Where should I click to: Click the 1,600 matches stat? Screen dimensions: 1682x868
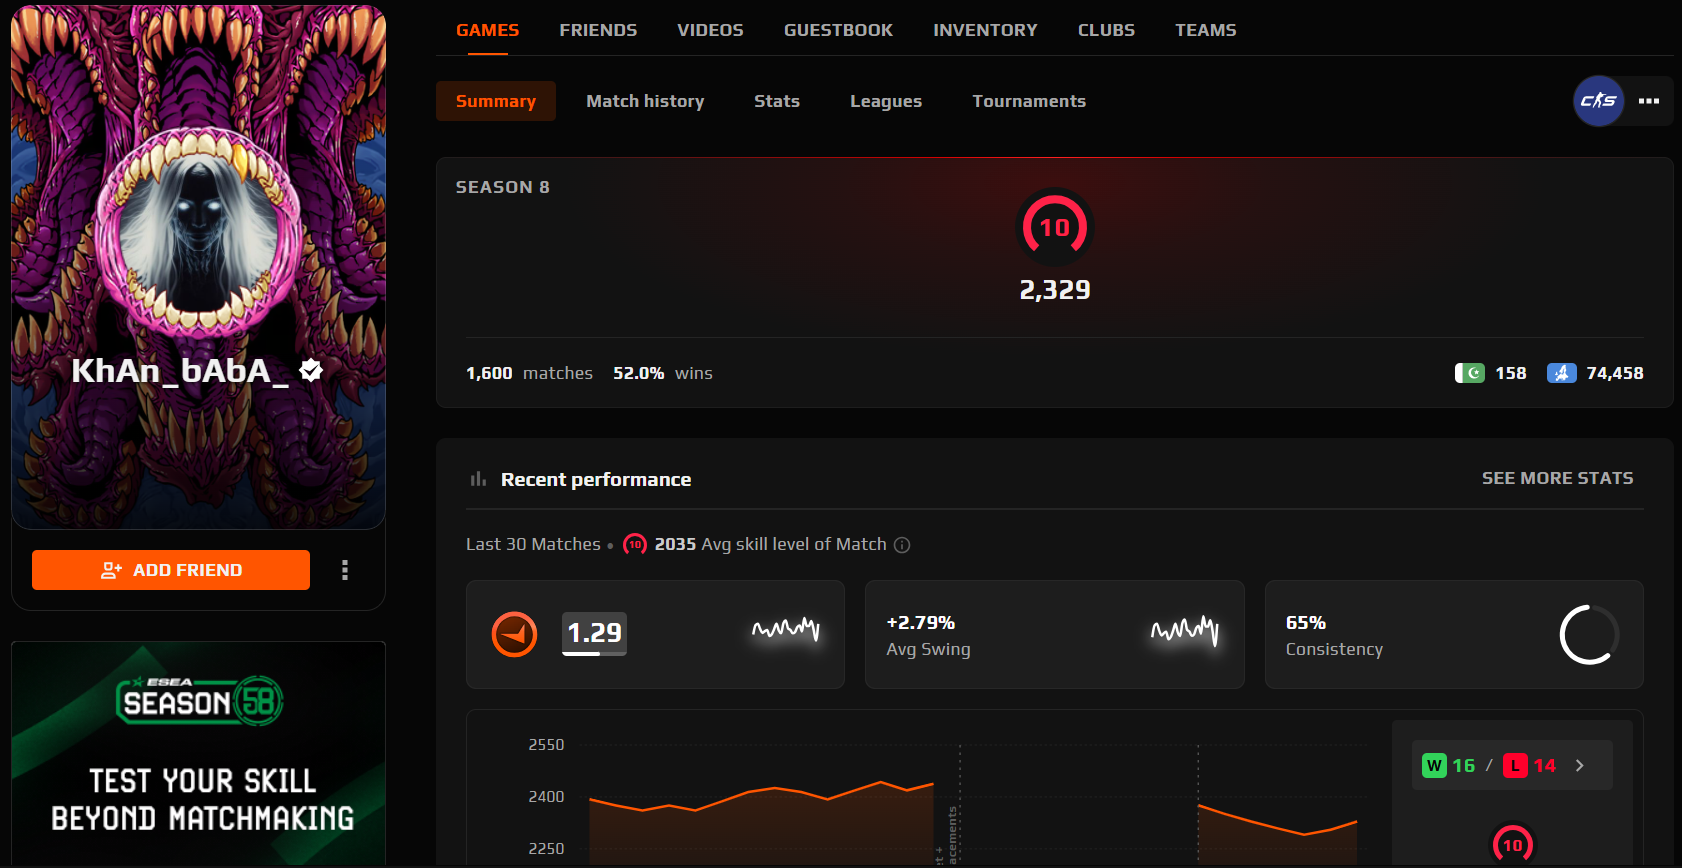529,373
